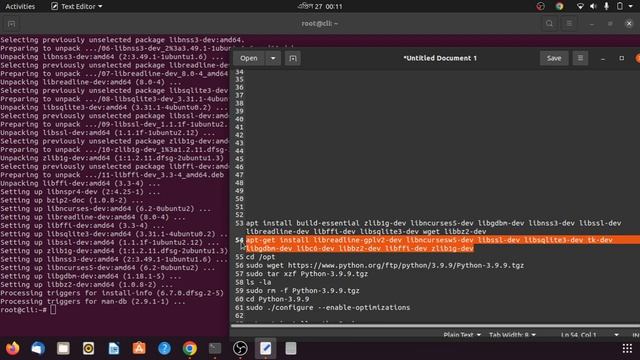
Task: Click the Untitled Document 1 title
Action: pos(440,58)
